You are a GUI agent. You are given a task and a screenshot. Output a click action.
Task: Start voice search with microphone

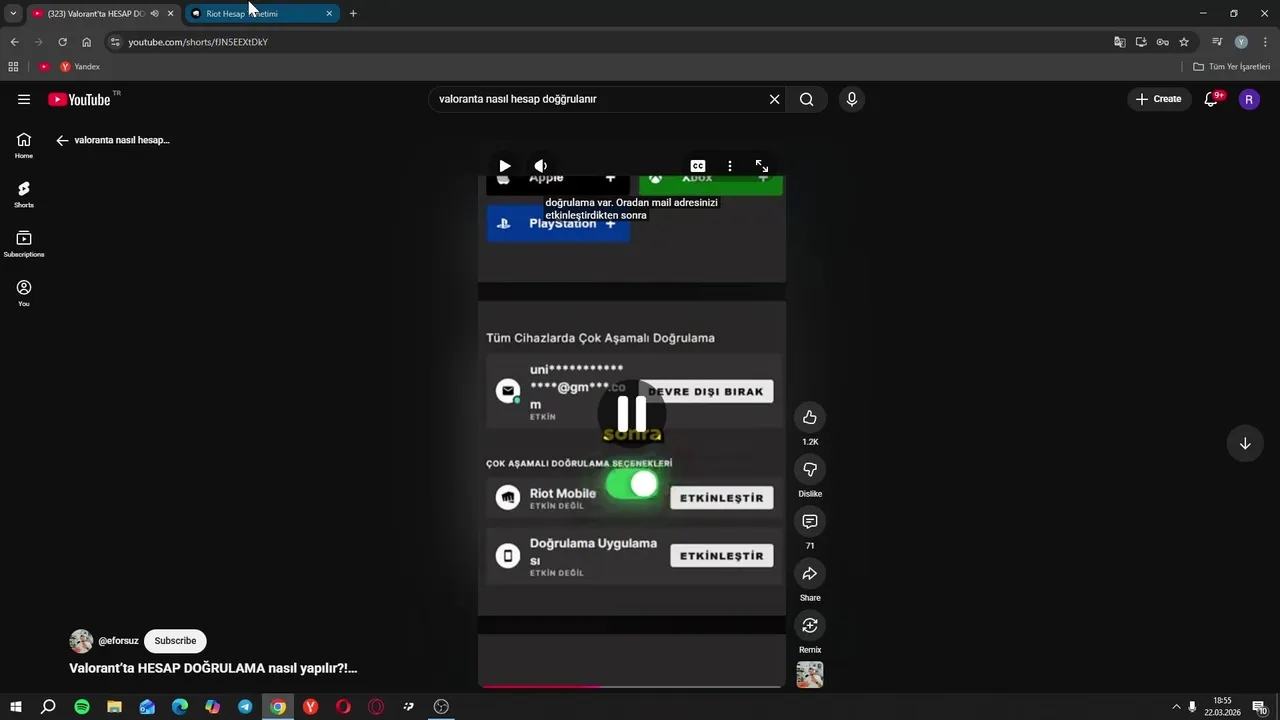(852, 99)
